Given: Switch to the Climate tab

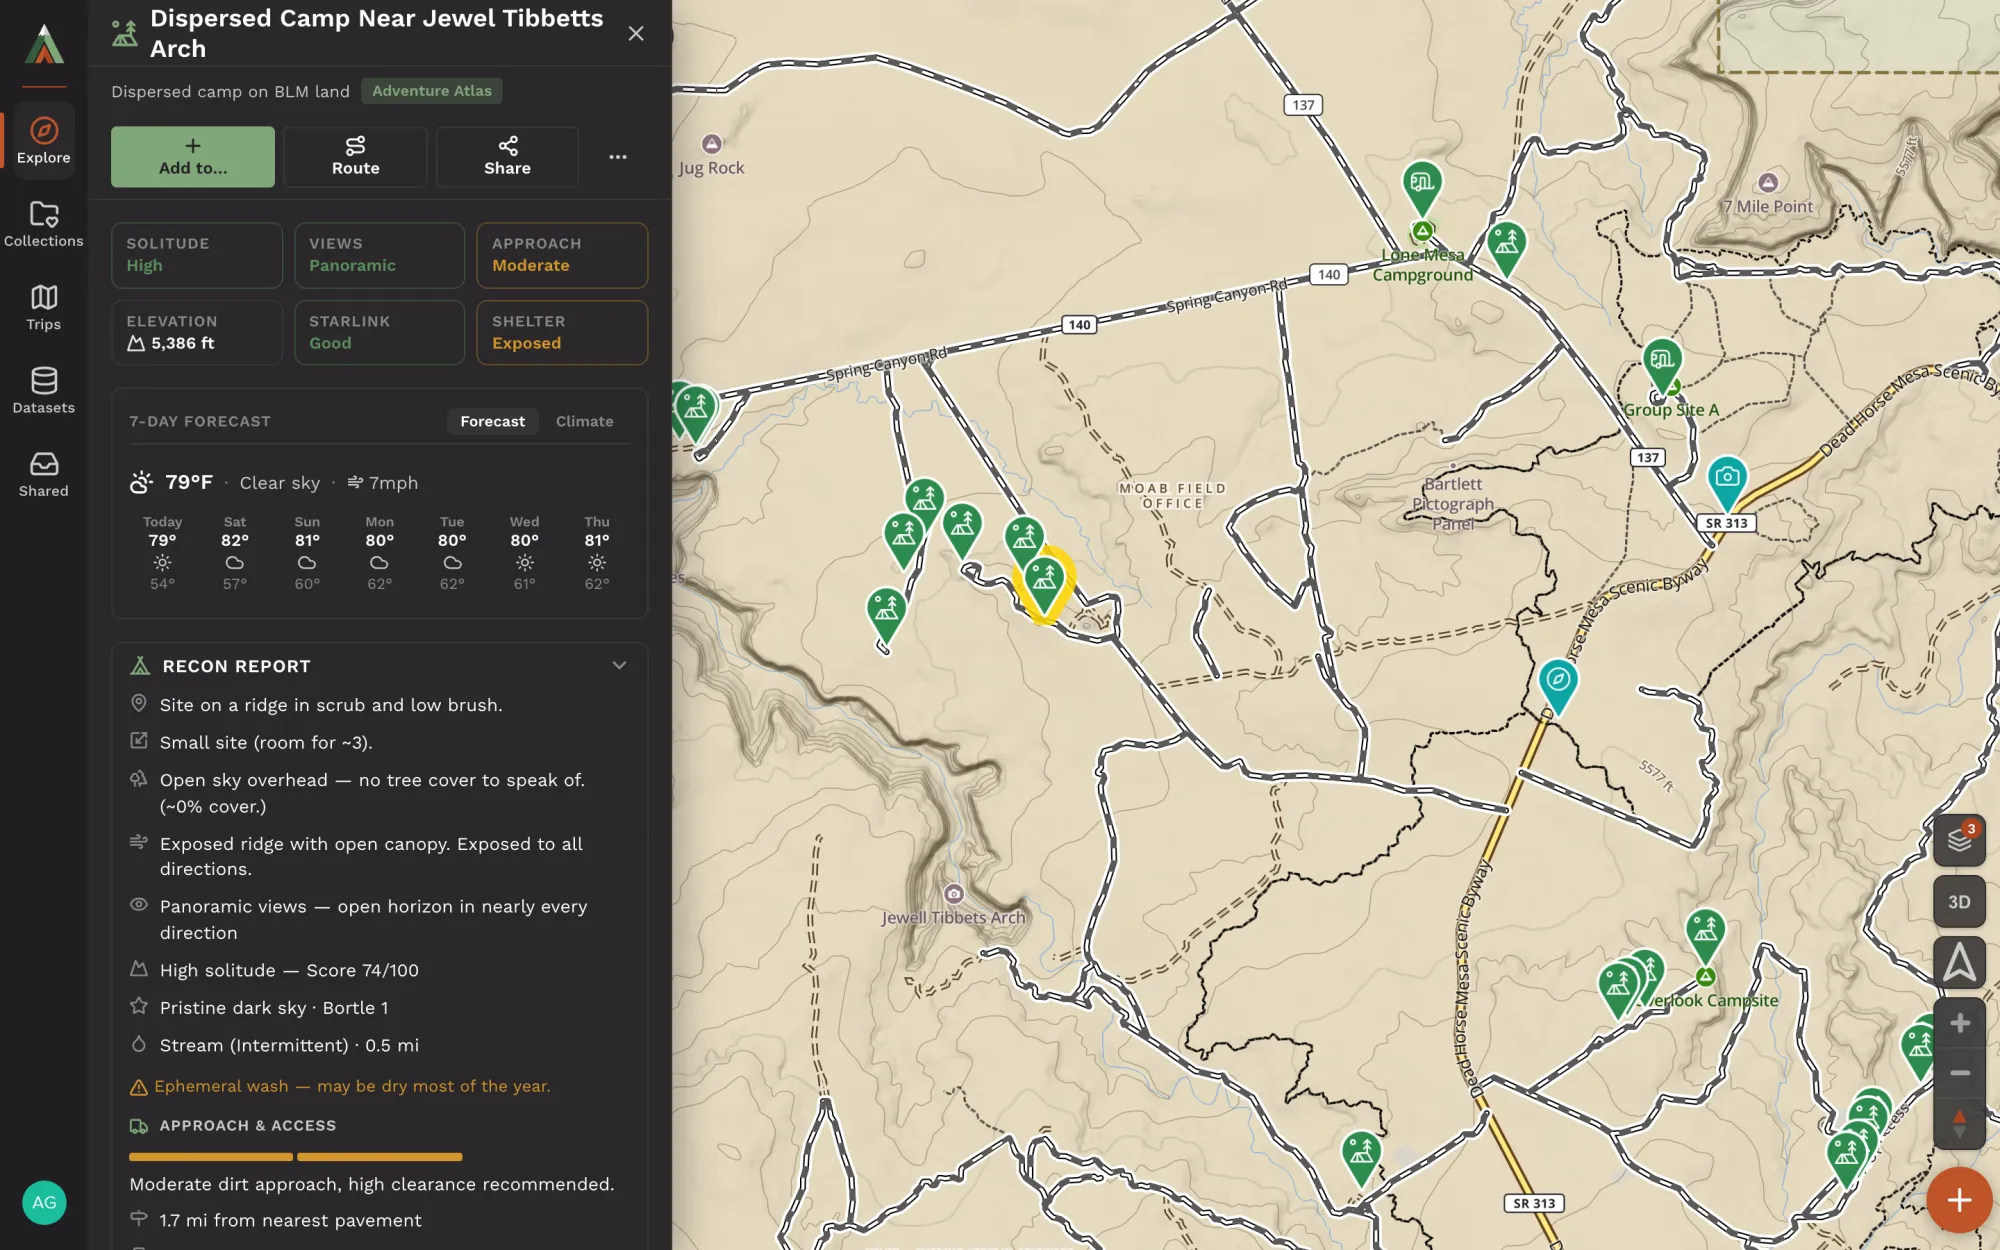Looking at the screenshot, I should point(585,422).
